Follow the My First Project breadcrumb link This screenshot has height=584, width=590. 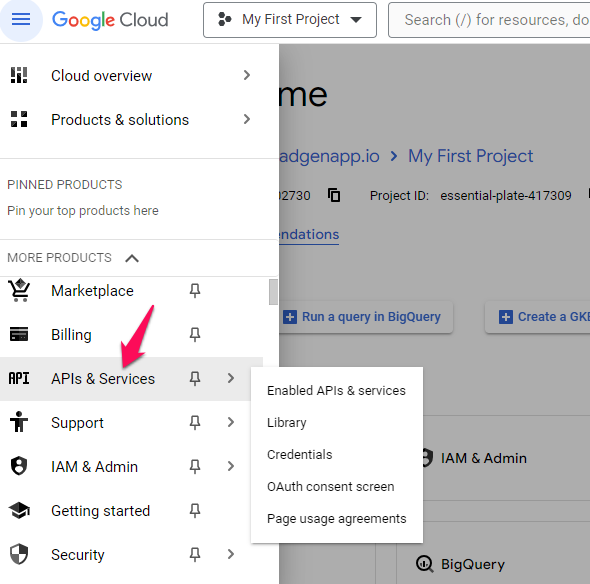point(470,156)
